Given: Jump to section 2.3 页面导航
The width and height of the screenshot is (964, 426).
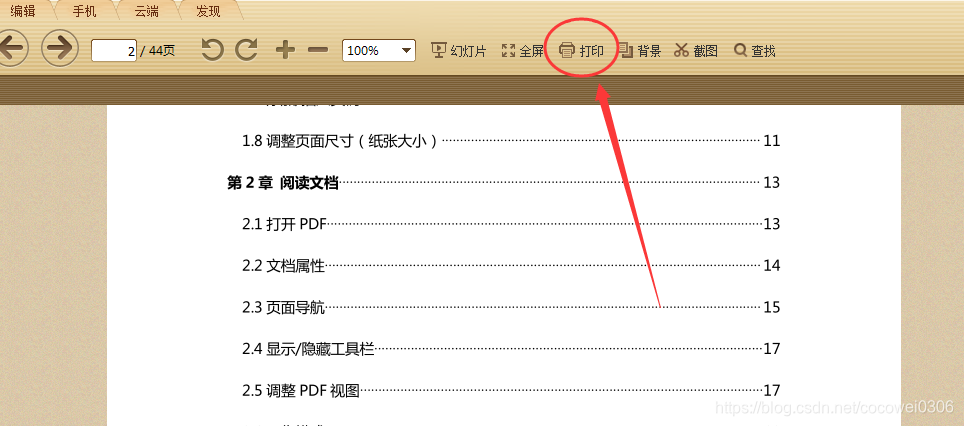Looking at the screenshot, I should pos(511,307).
